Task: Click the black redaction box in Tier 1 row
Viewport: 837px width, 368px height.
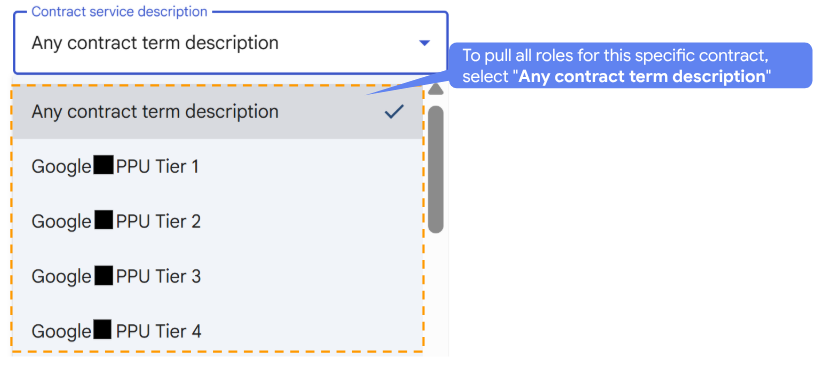Action: pos(104,165)
